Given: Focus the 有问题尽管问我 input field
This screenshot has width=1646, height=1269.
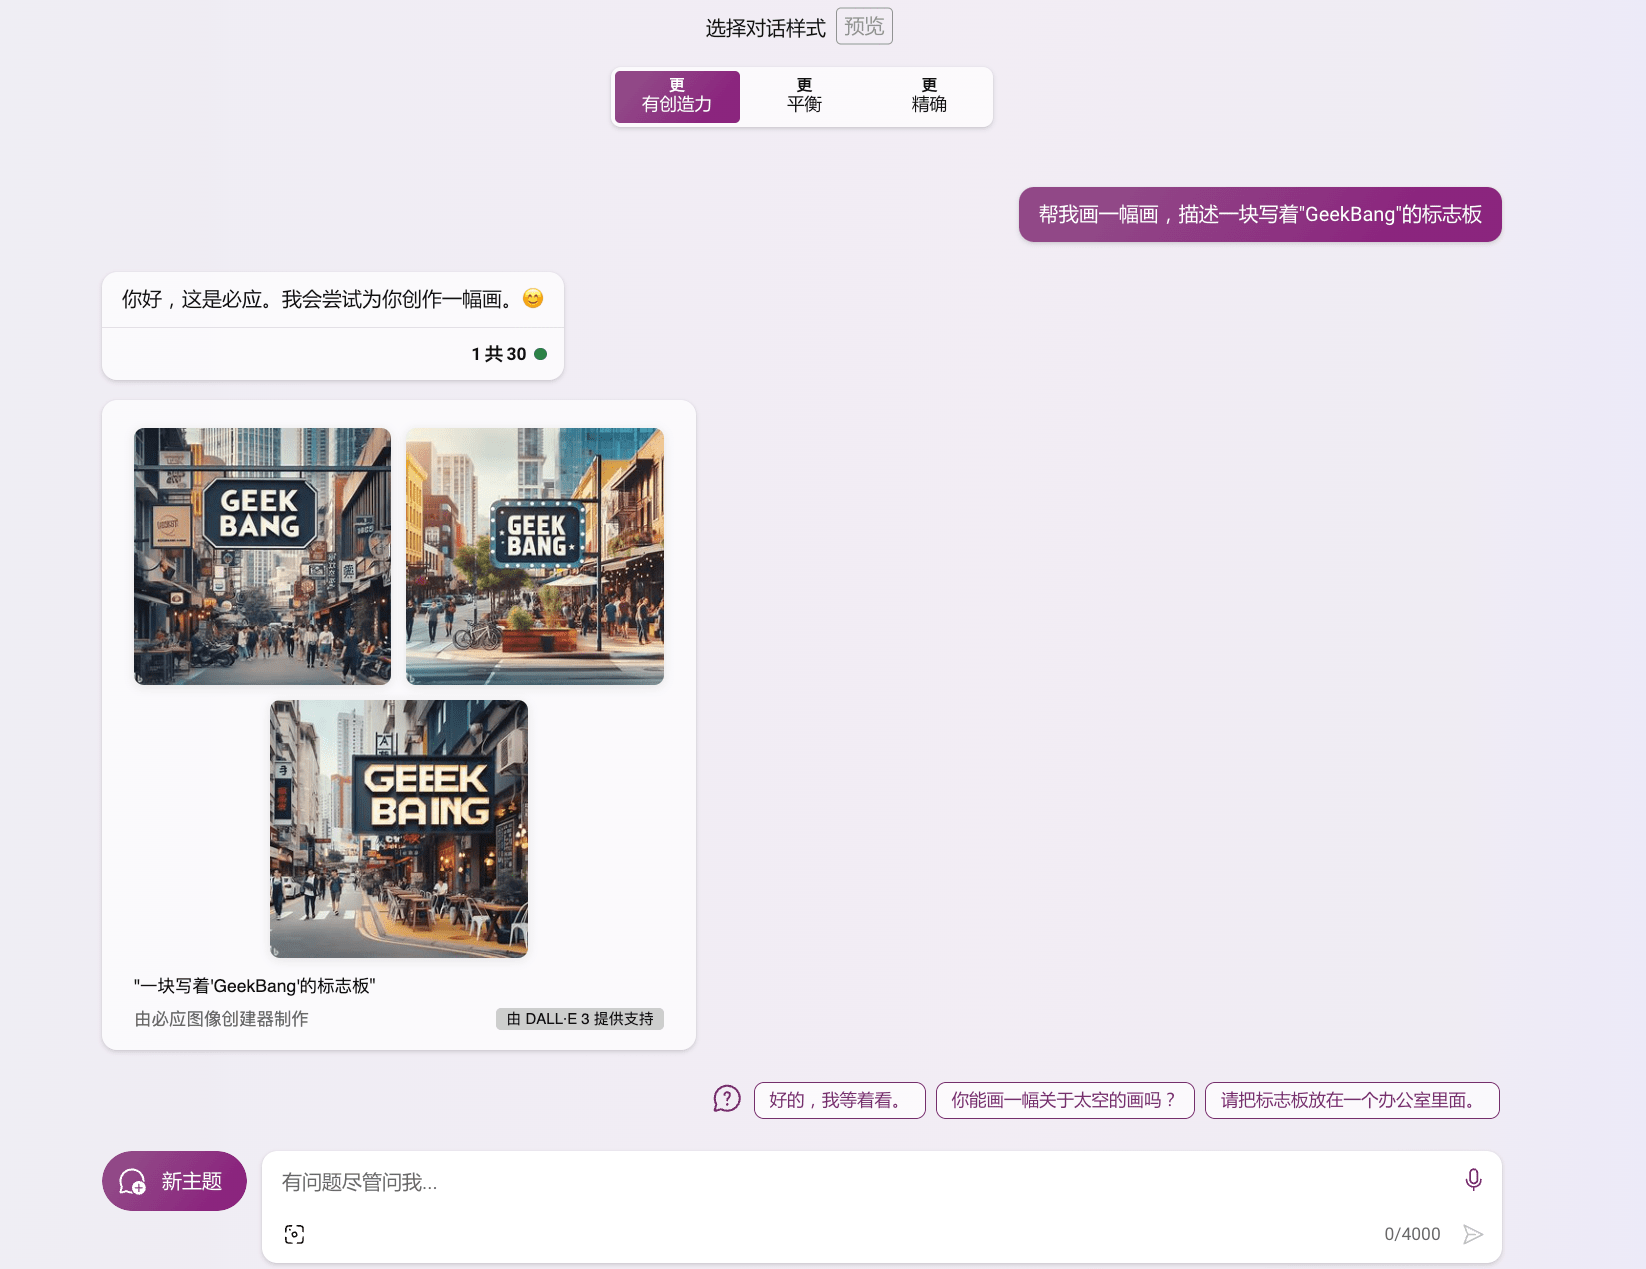Looking at the screenshot, I should tap(860, 1182).
